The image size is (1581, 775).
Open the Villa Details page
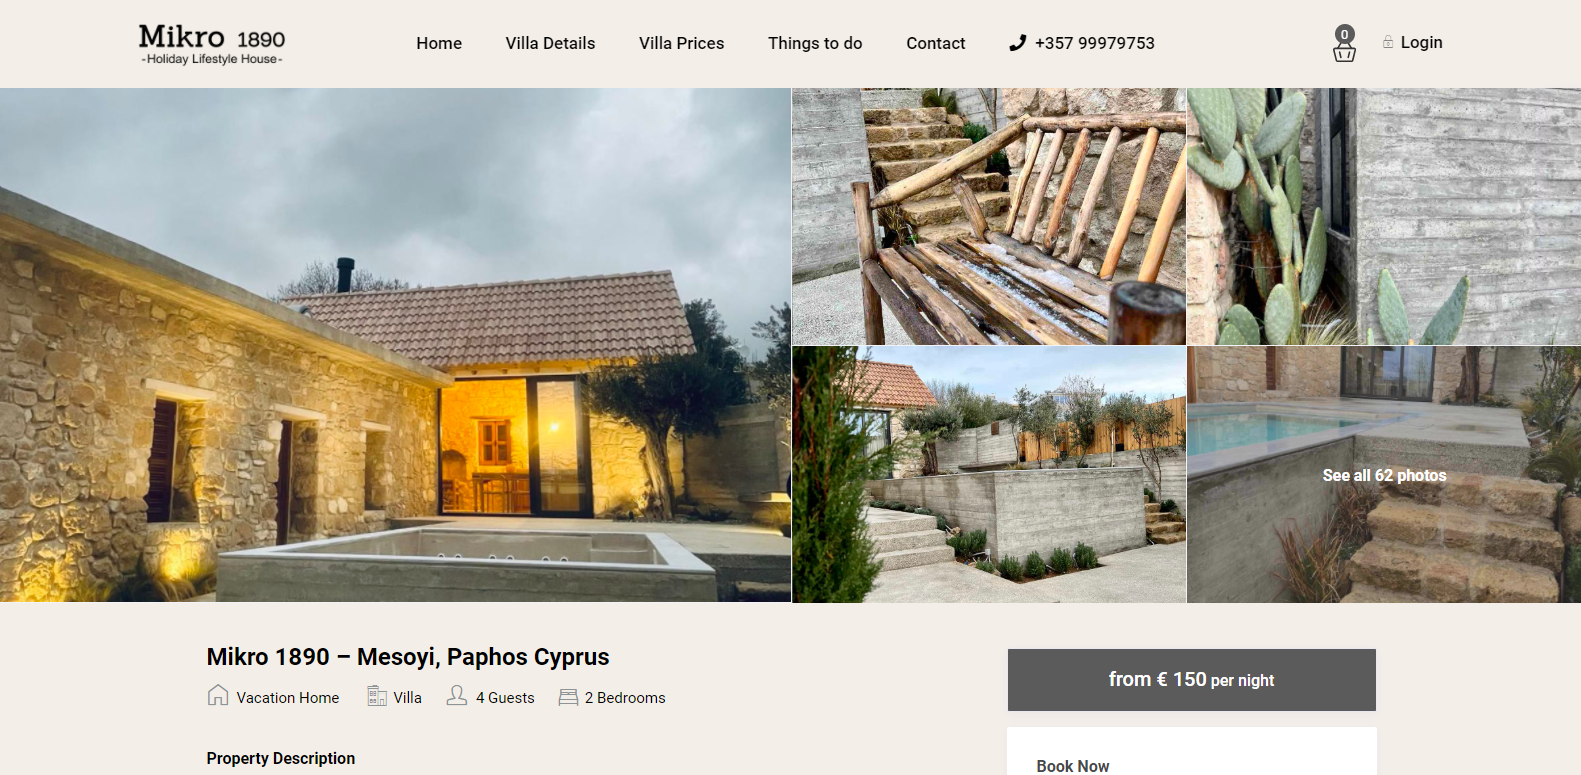(x=550, y=43)
